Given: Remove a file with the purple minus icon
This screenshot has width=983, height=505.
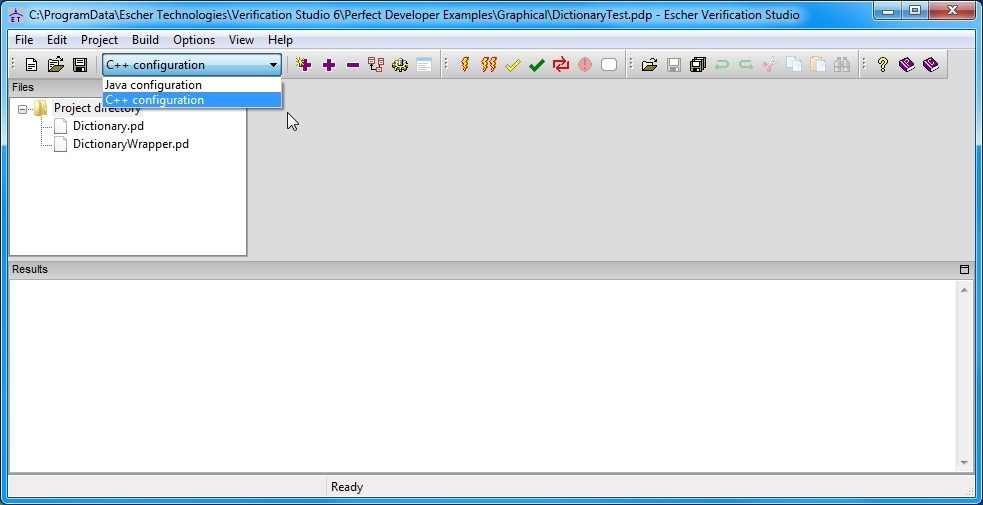Looking at the screenshot, I should 352,65.
